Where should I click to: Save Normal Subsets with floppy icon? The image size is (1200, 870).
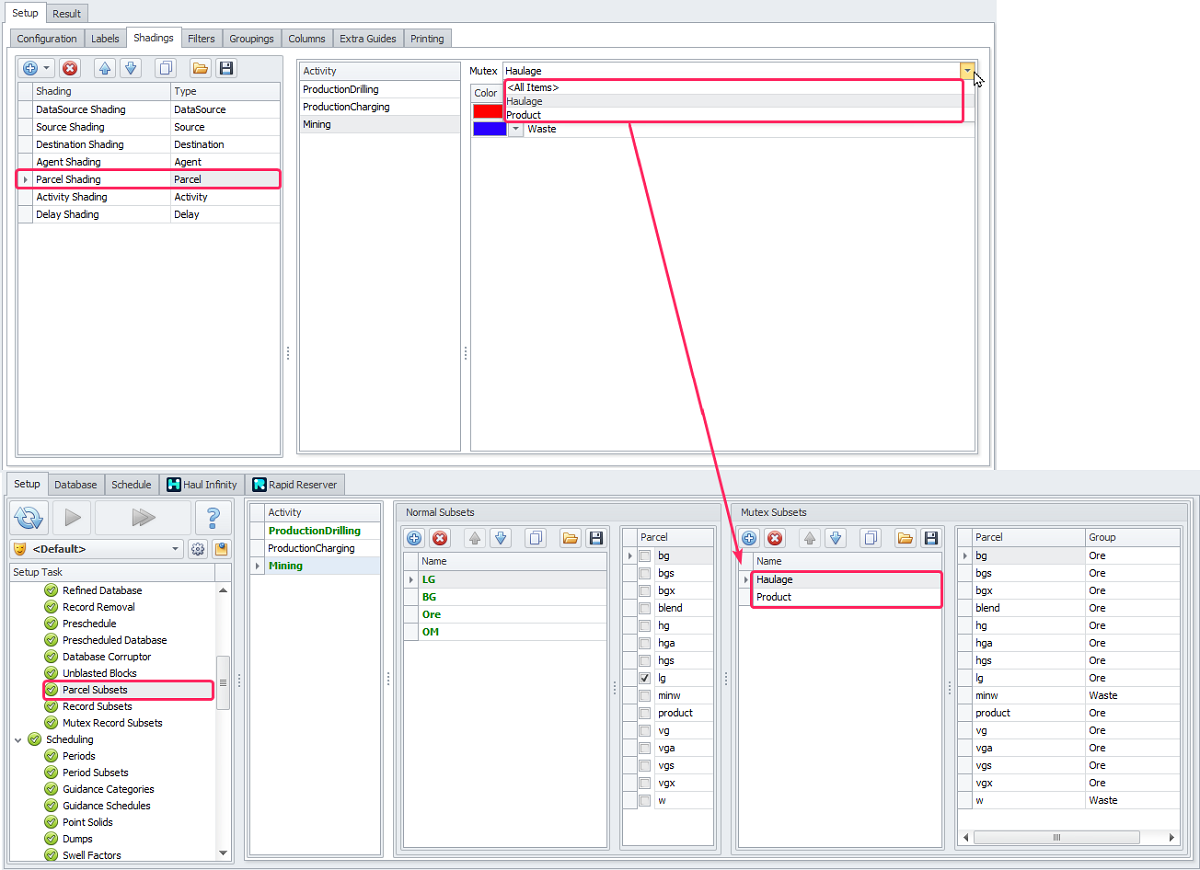[x=596, y=538]
